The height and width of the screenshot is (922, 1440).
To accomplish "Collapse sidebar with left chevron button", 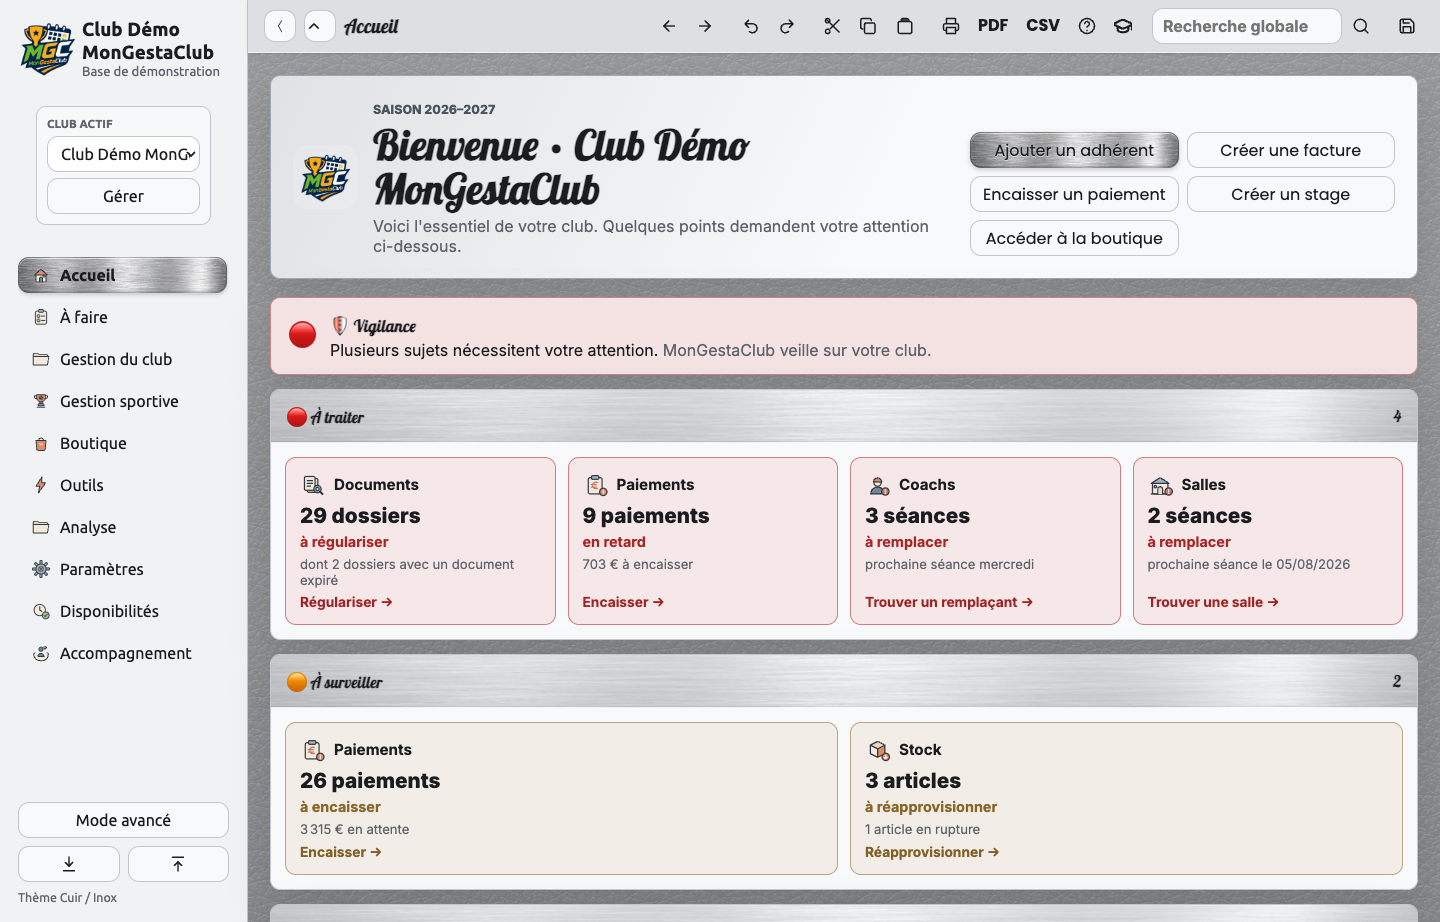I will (280, 26).
